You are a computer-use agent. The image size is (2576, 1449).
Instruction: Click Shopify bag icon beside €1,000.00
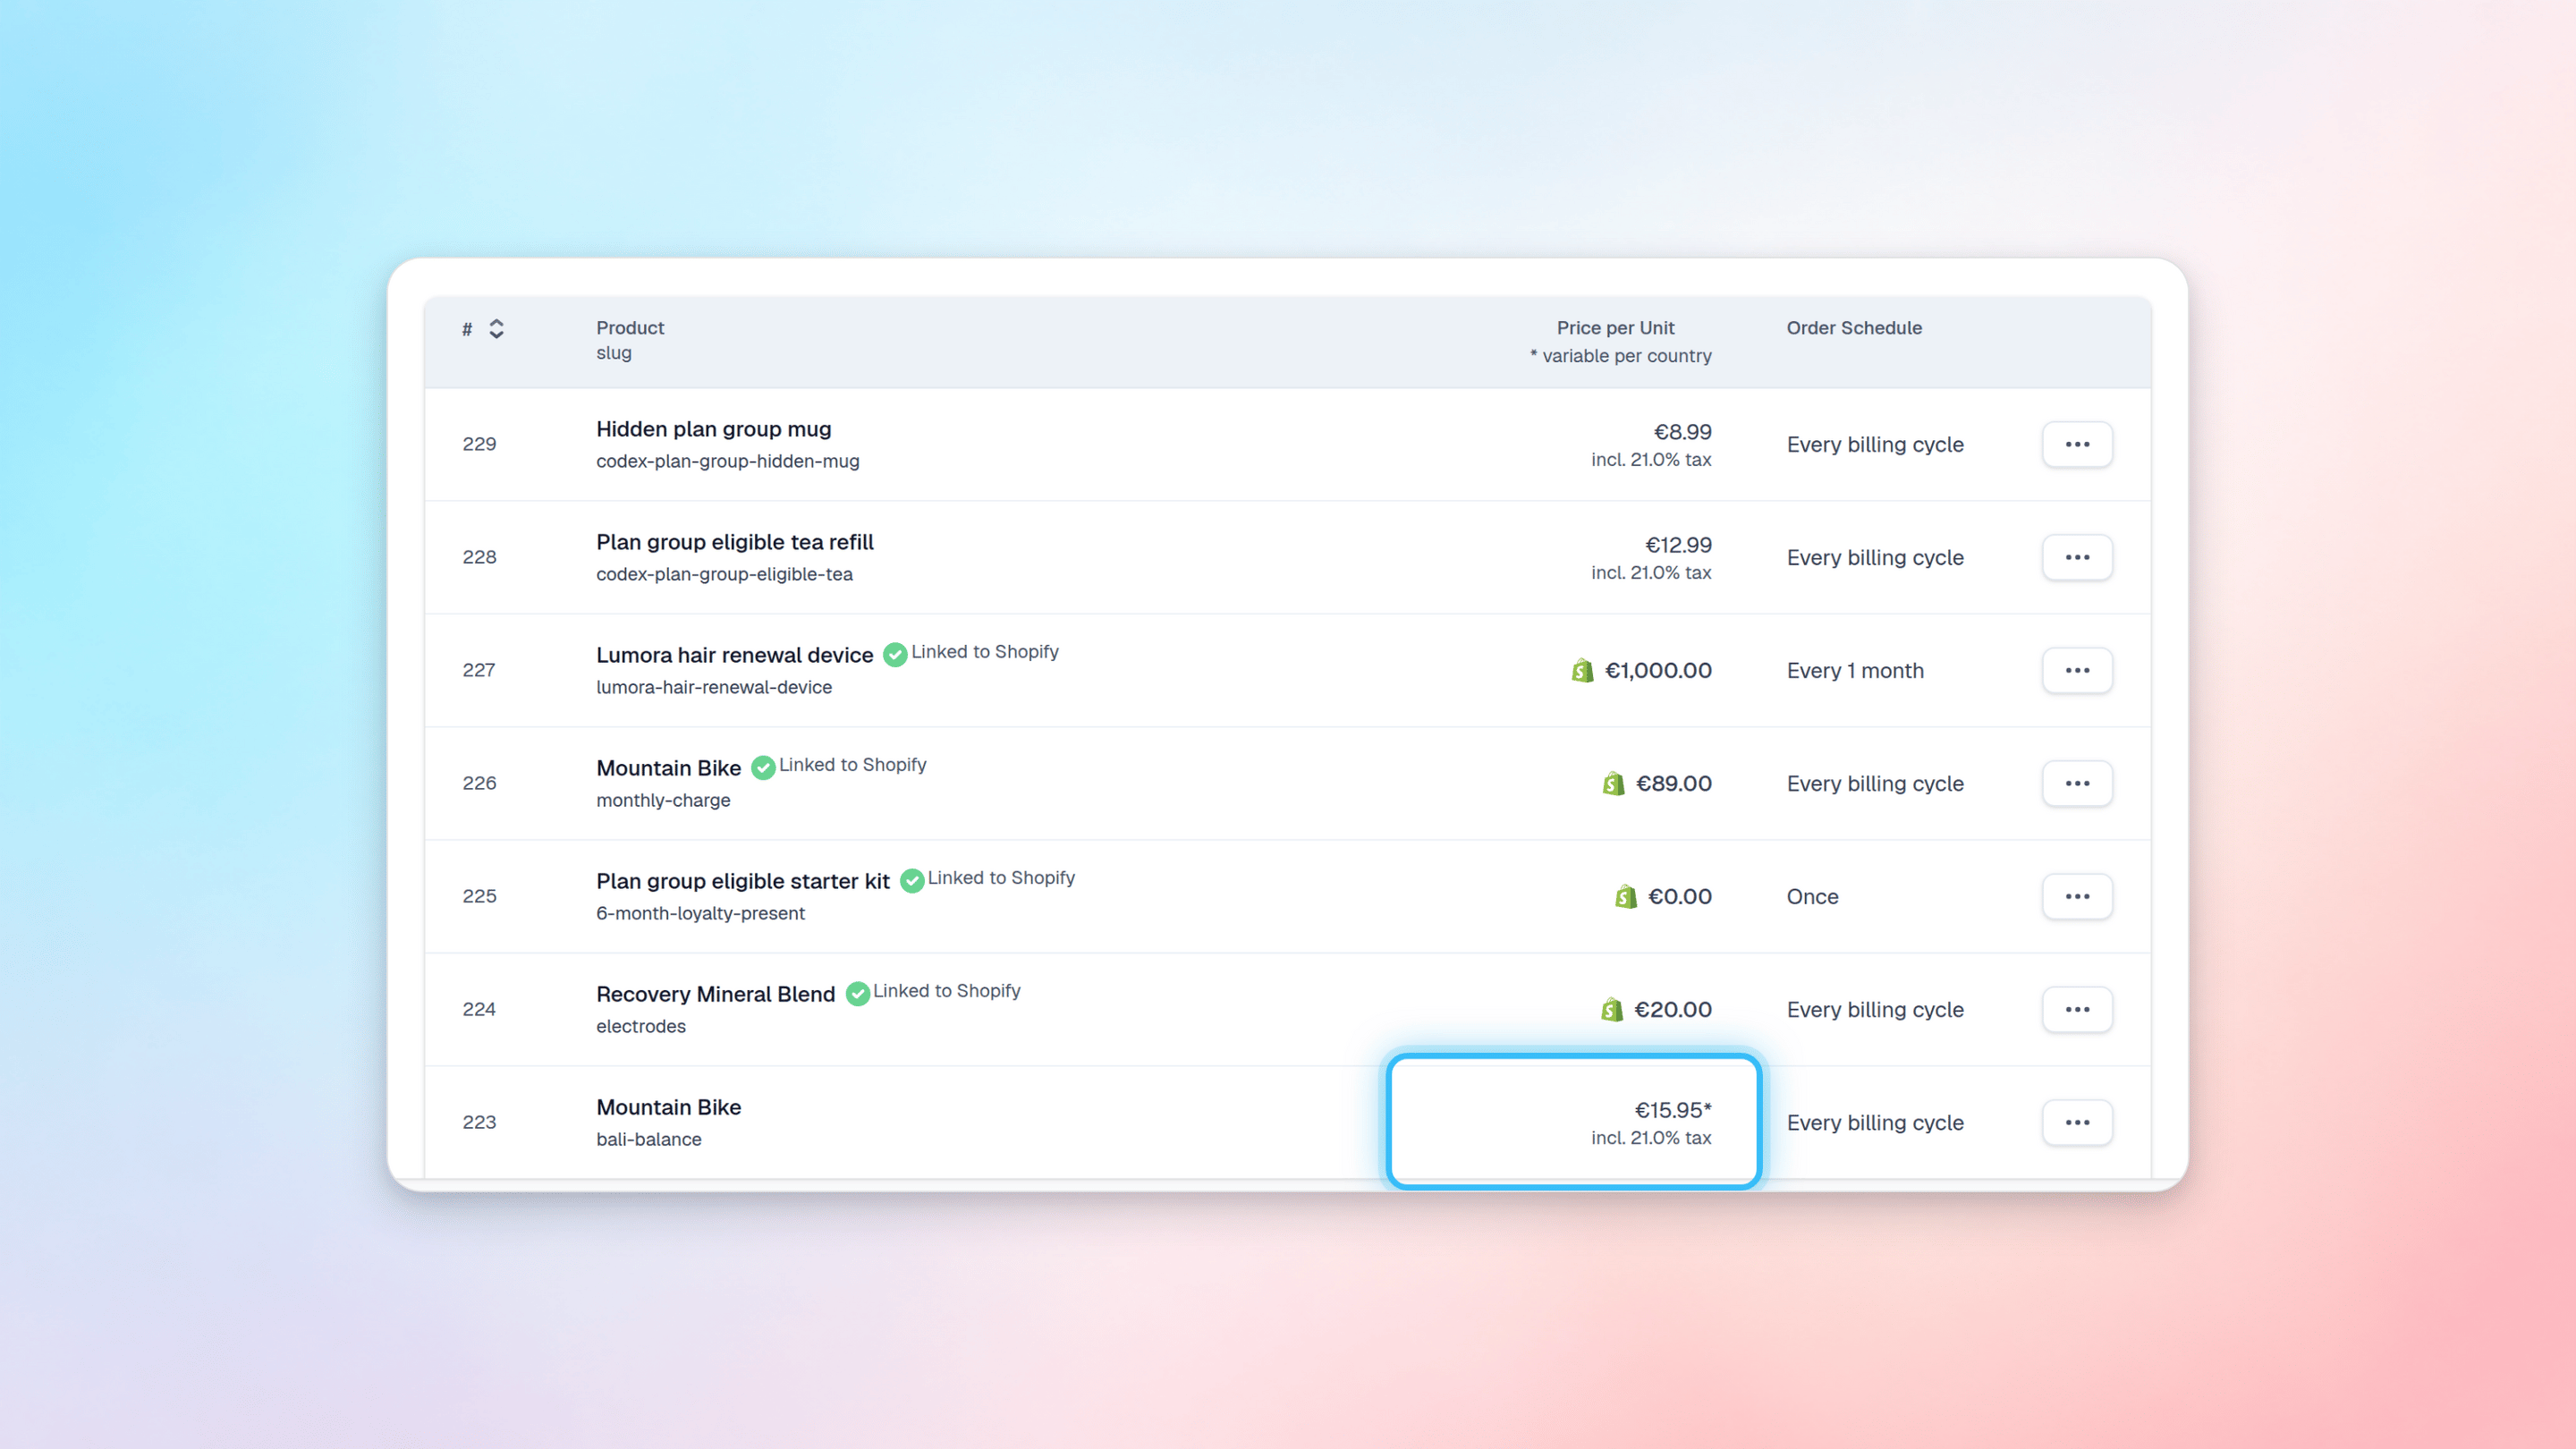[1582, 670]
